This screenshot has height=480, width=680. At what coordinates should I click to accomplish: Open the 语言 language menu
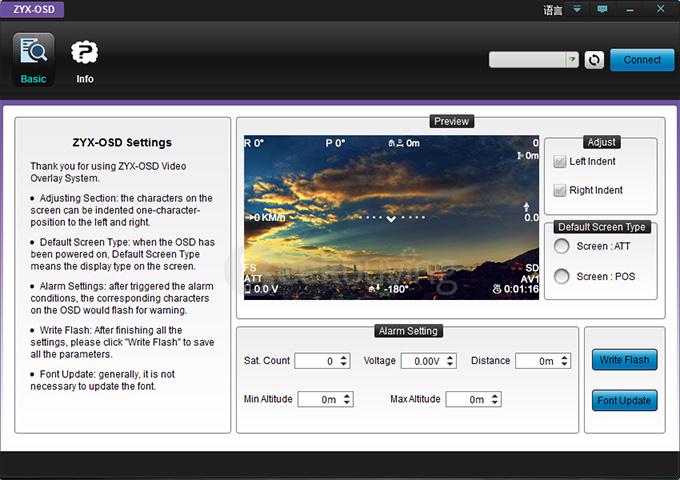(x=552, y=10)
